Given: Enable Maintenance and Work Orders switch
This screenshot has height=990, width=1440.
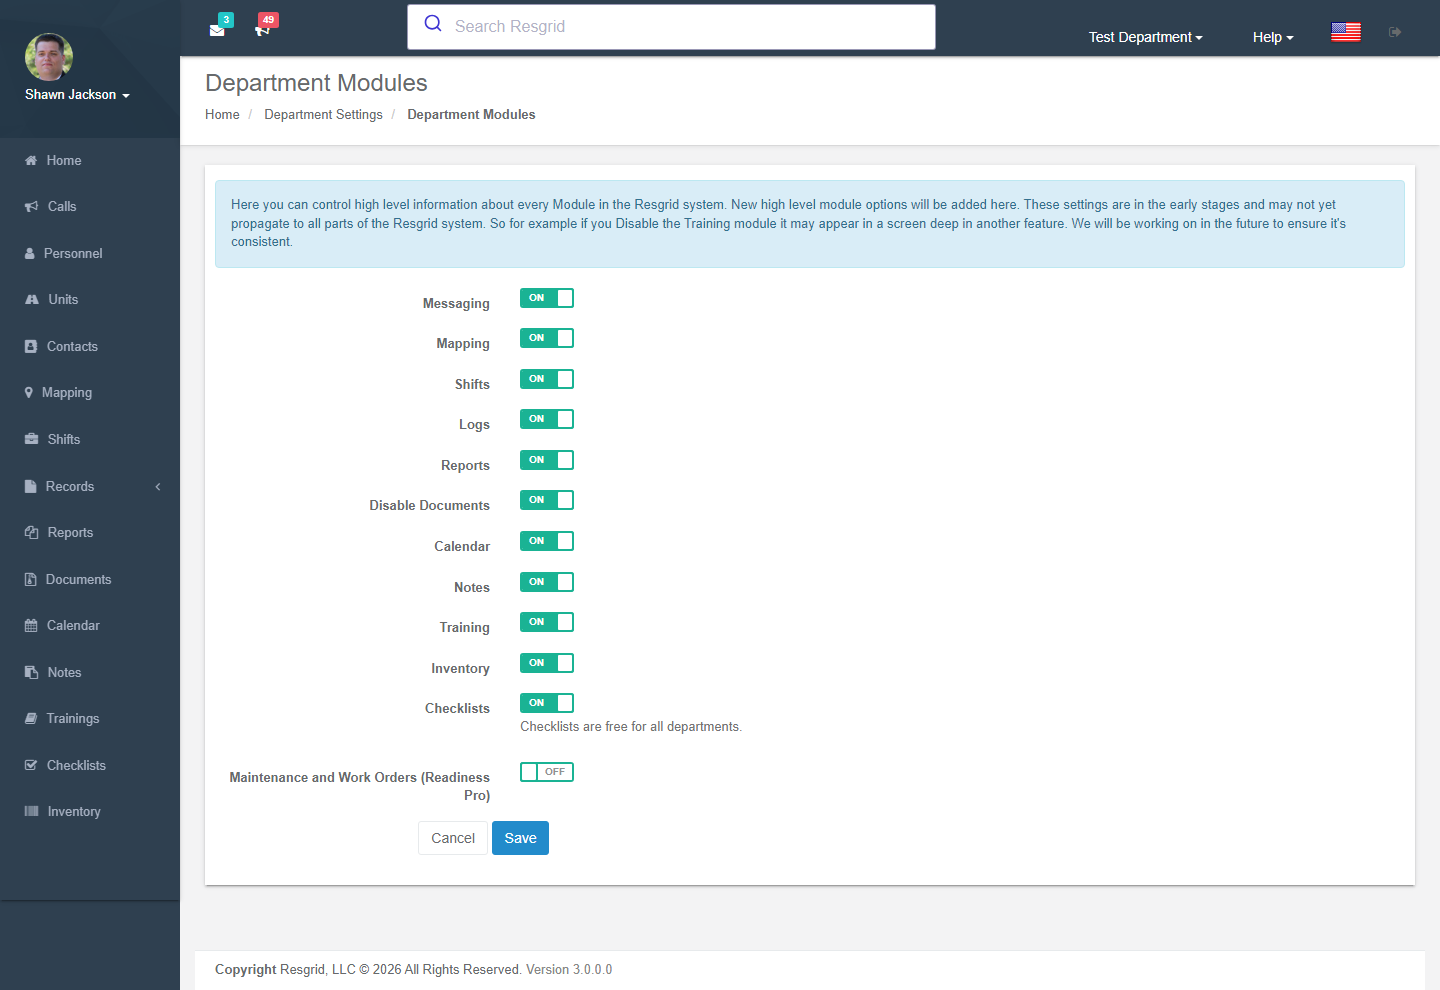Looking at the screenshot, I should click(547, 772).
